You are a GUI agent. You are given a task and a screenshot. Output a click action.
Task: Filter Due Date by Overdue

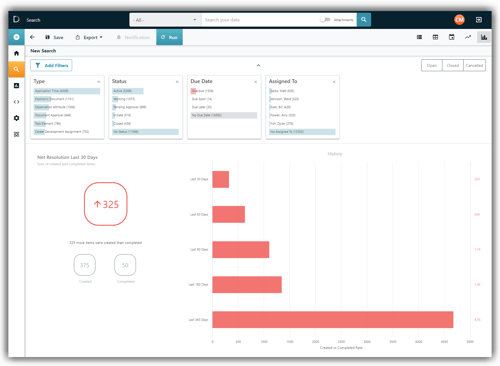(224, 91)
